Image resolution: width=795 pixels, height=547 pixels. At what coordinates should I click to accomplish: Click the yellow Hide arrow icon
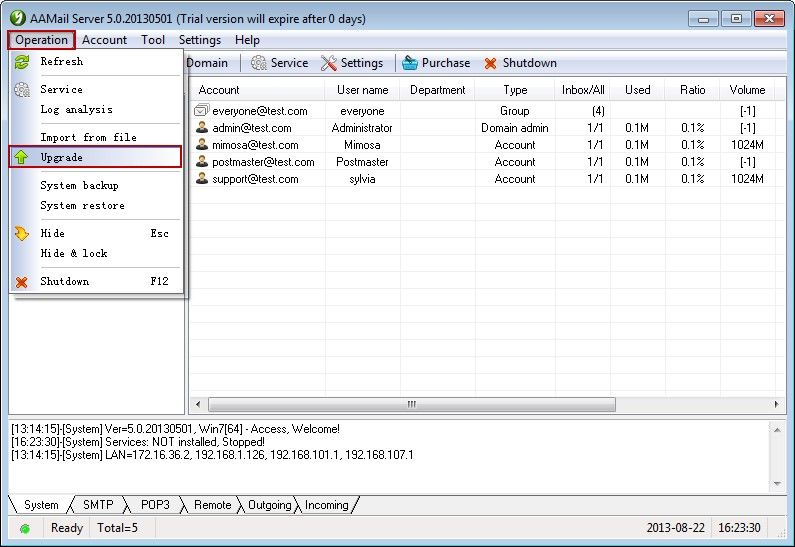[x=22, y=234]
